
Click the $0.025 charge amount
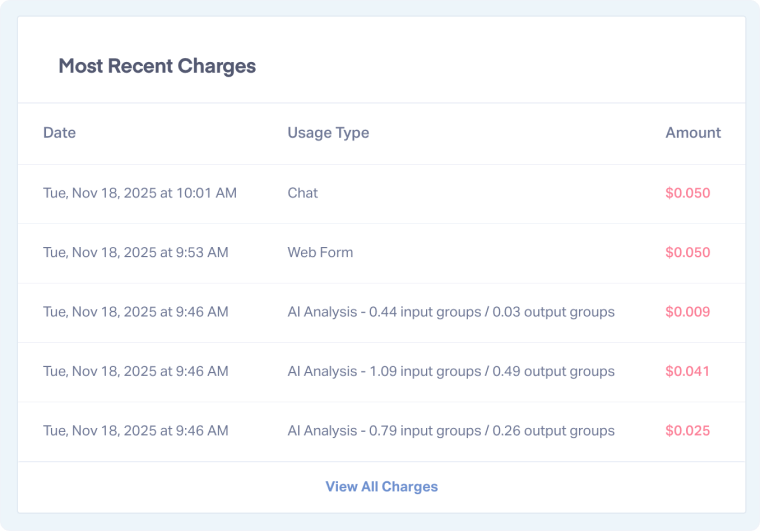pos(687,431)
